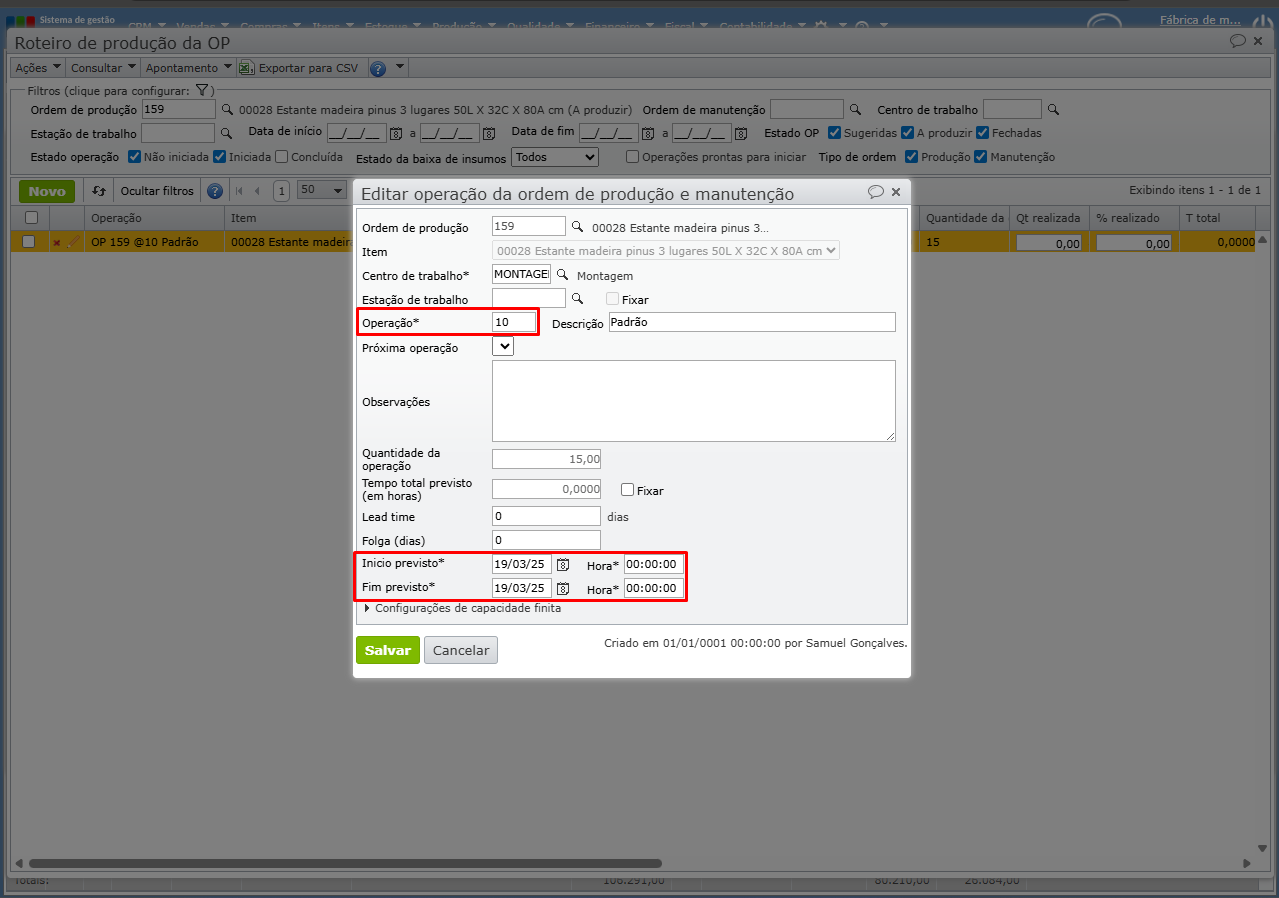Image resolution: width=1279 pixels, height=898 pixels.
Task: Click the funnel filter configuration icon
Action: pos(202,91)
